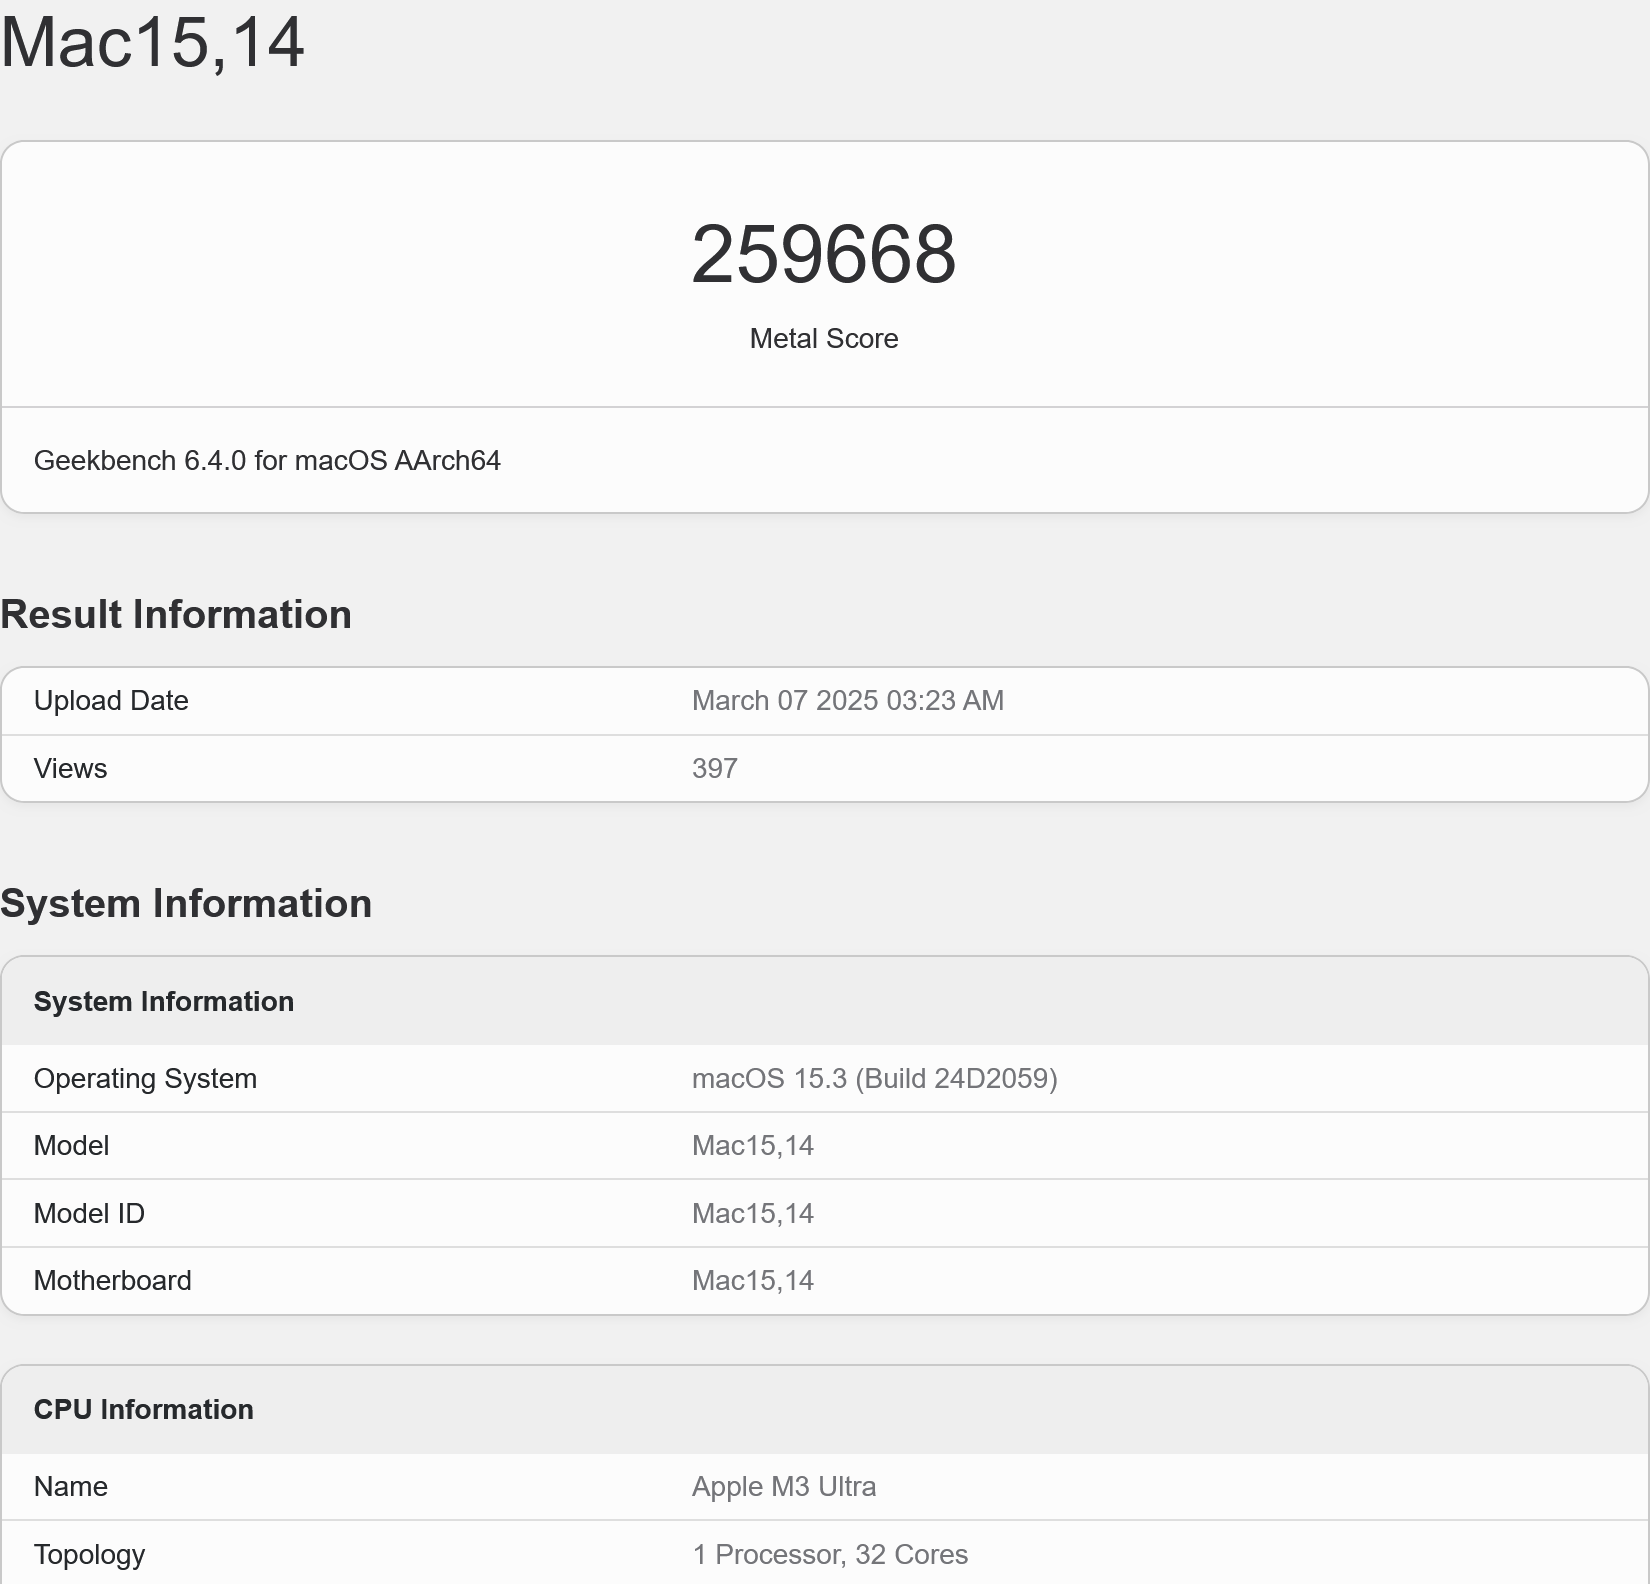Viewport: 1650px width, 1584px height.
Task: Click the Apple M3 Ultra CPU name
Action: tap(783, 1486)
